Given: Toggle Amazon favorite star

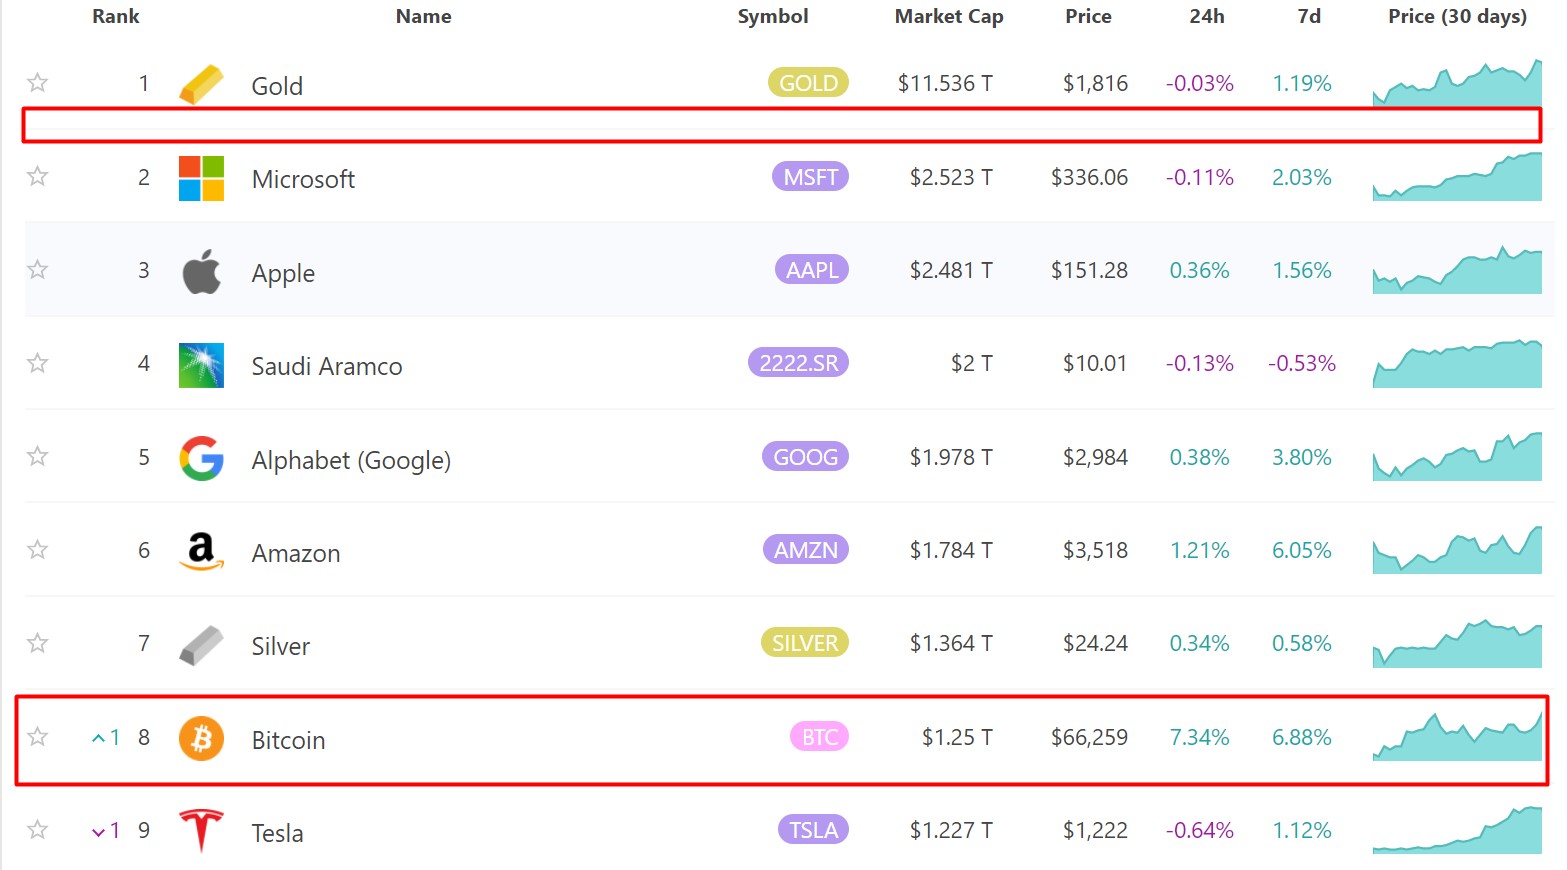Looking at the screenshot, I should pos(37,550).
